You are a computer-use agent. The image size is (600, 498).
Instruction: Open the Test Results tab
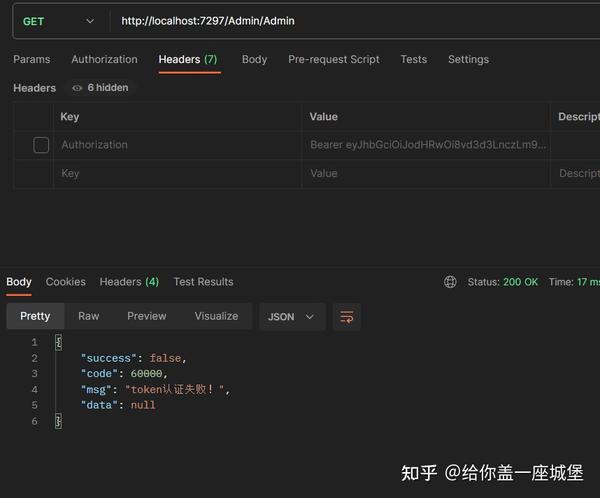pyautogui.click(x=203, y=282)
